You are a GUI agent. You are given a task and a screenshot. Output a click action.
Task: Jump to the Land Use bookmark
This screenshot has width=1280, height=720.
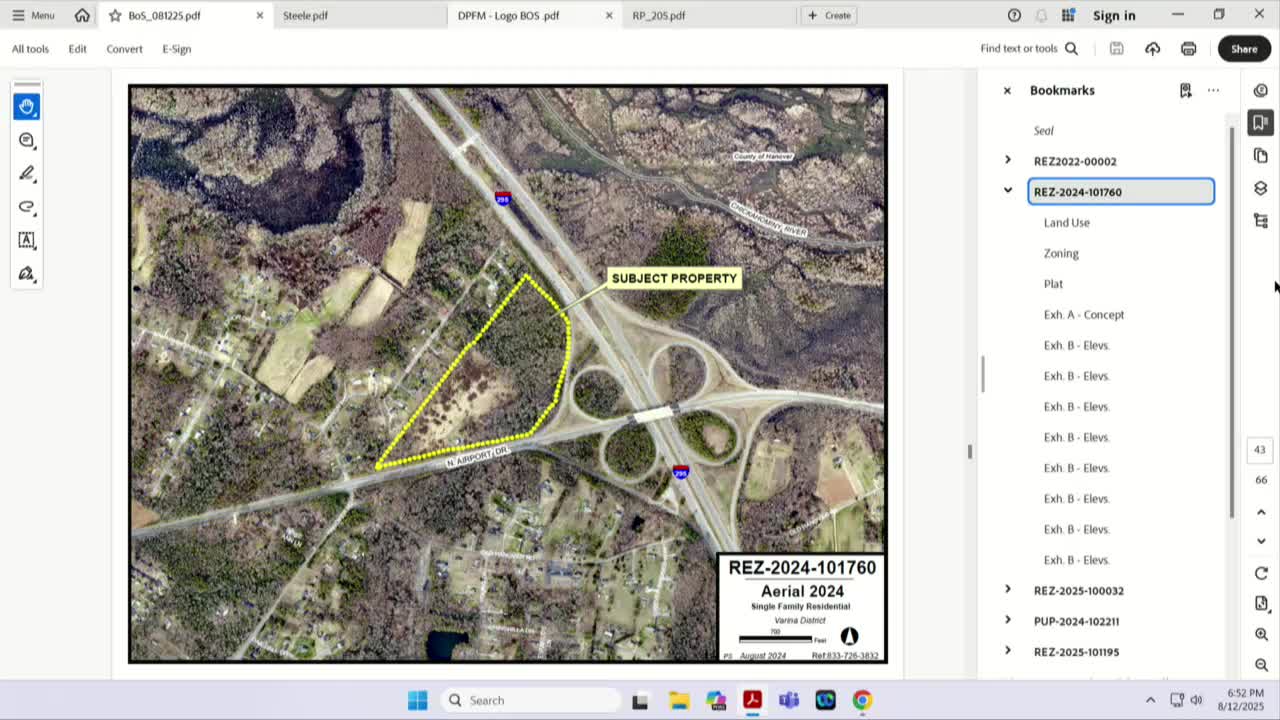coord(1067,222)
